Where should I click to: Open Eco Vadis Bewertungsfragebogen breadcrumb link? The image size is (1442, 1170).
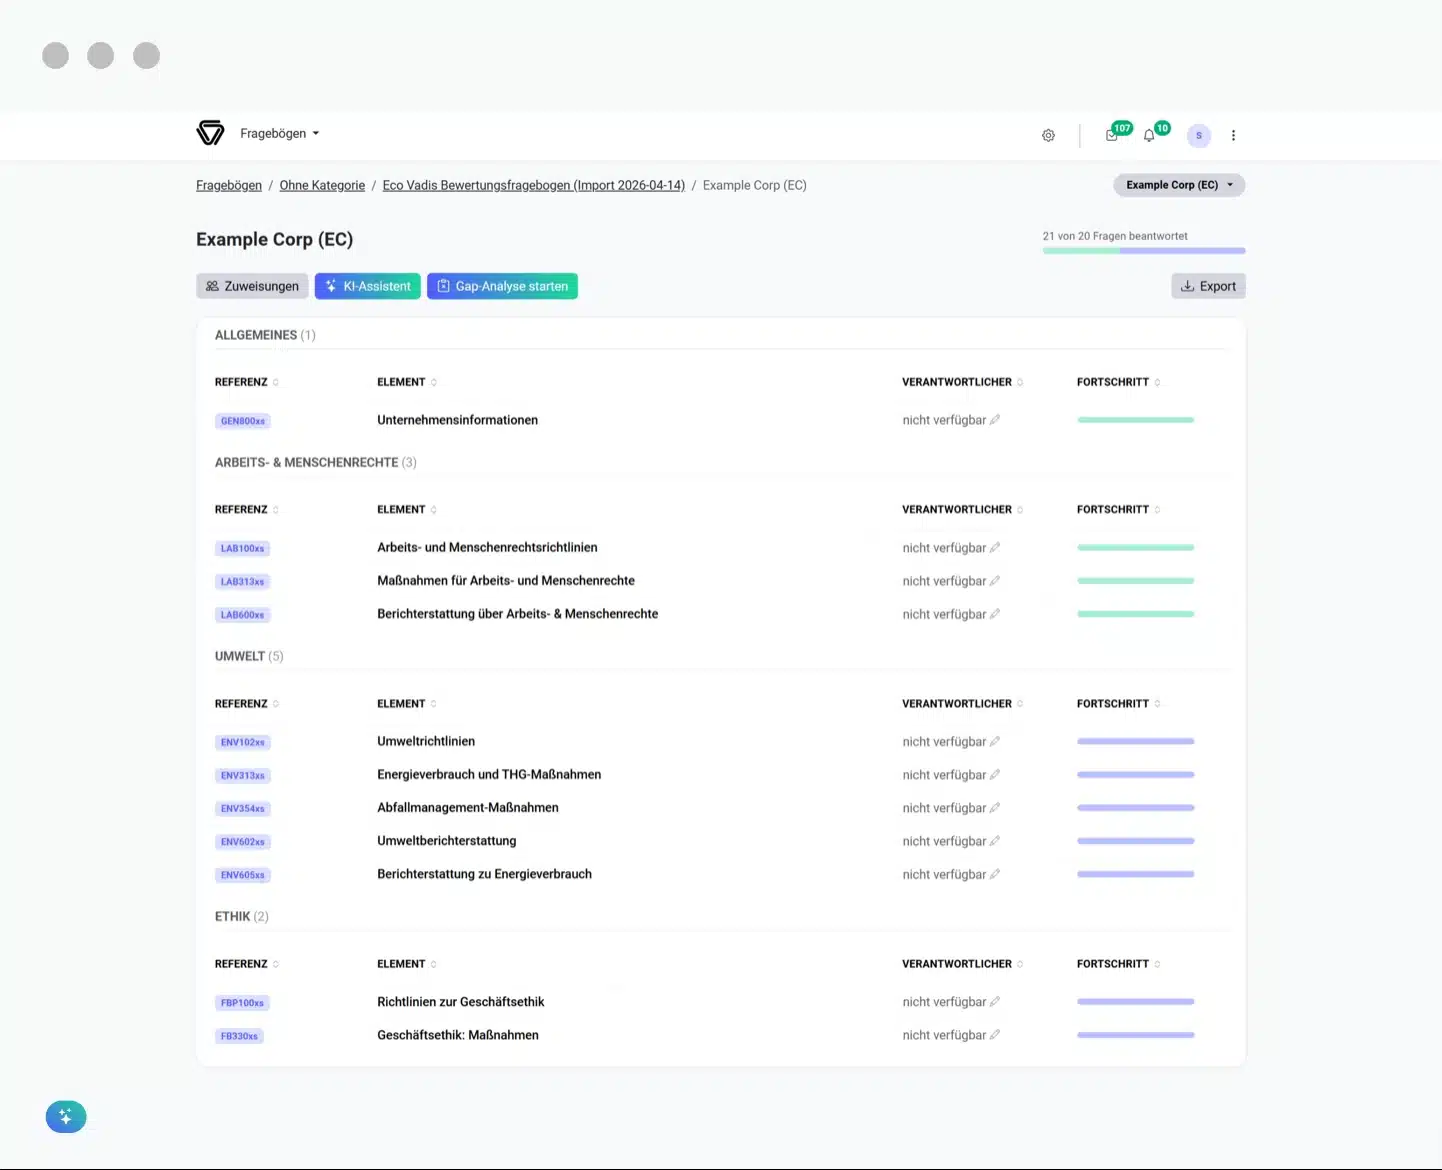click(534, 185)
